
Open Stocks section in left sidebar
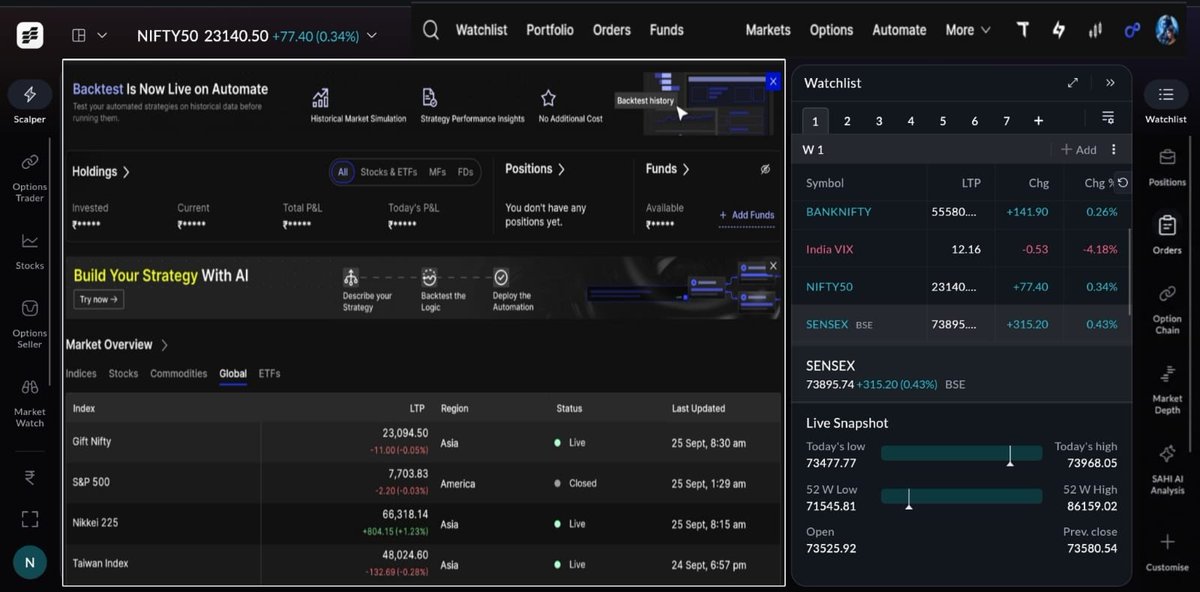pos(30,250)
